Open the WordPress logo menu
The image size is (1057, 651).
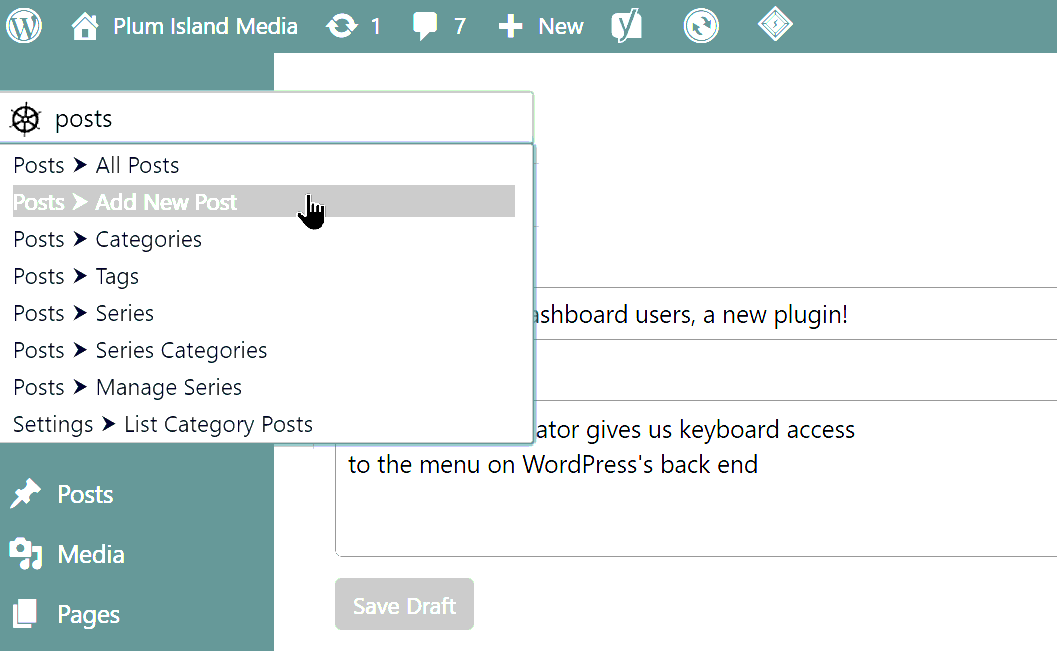coord(24,26)
